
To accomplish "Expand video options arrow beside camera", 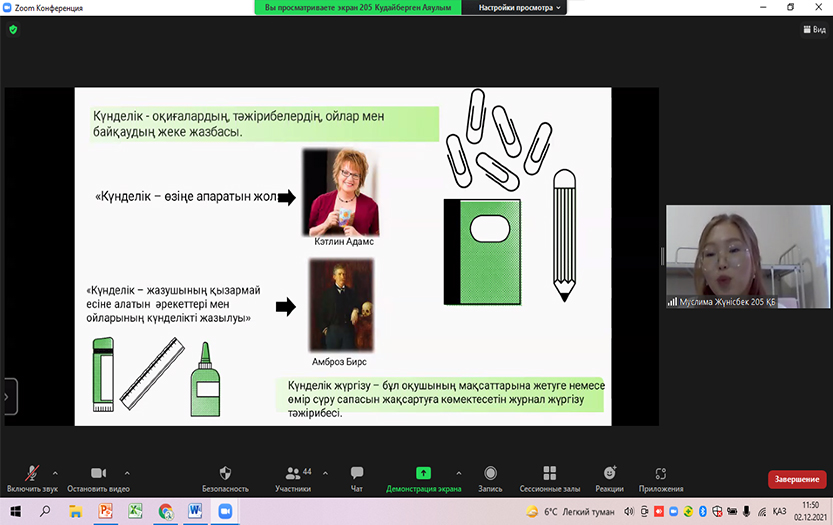I will pos(127,473).
